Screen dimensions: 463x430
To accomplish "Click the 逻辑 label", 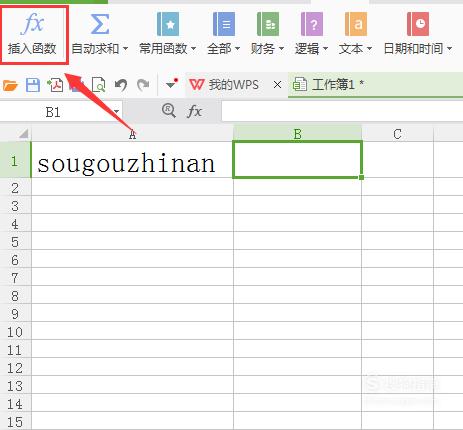I will 307,49.
